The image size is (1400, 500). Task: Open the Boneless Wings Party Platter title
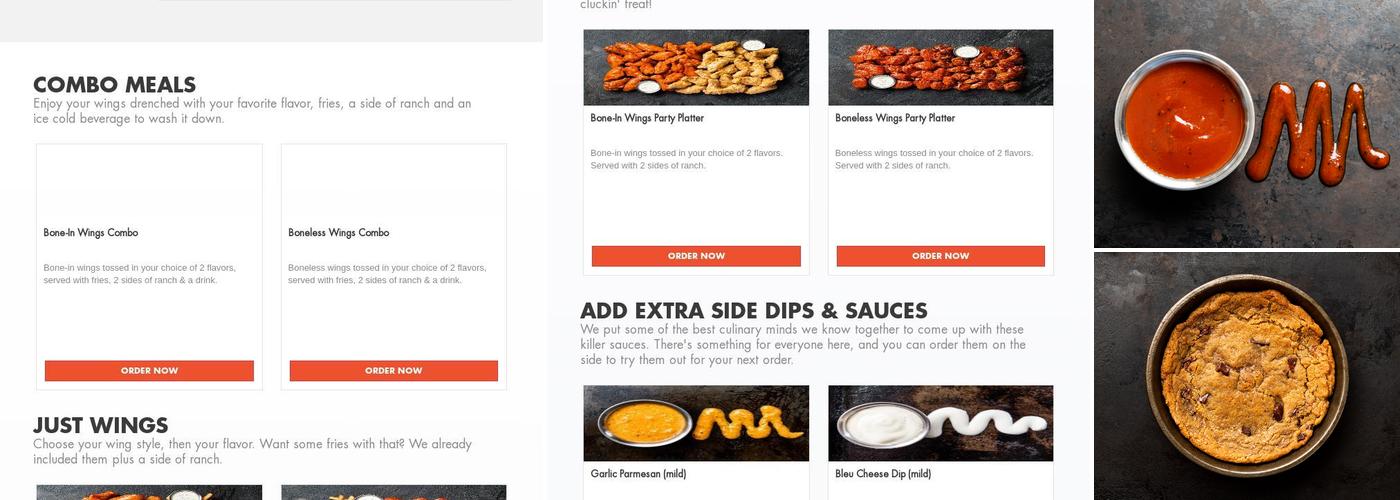(895, 118)
